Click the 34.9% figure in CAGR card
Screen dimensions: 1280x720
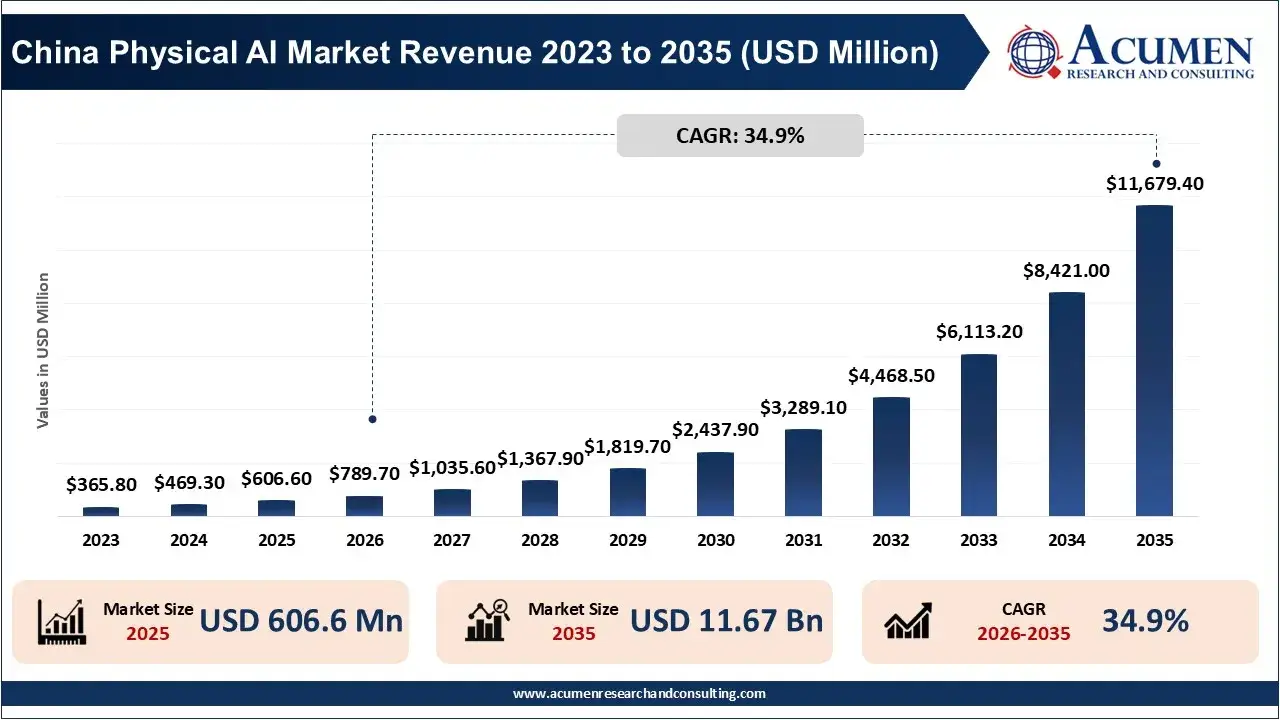pos(1146,621)
